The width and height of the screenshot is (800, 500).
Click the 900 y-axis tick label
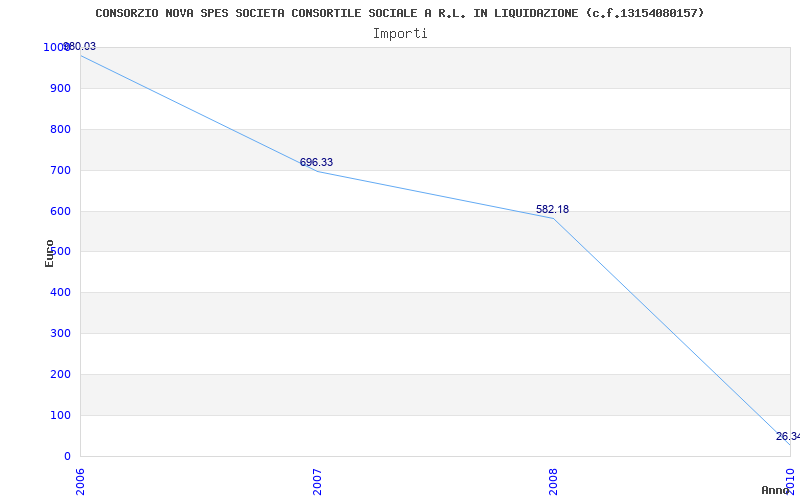[60, 88]
